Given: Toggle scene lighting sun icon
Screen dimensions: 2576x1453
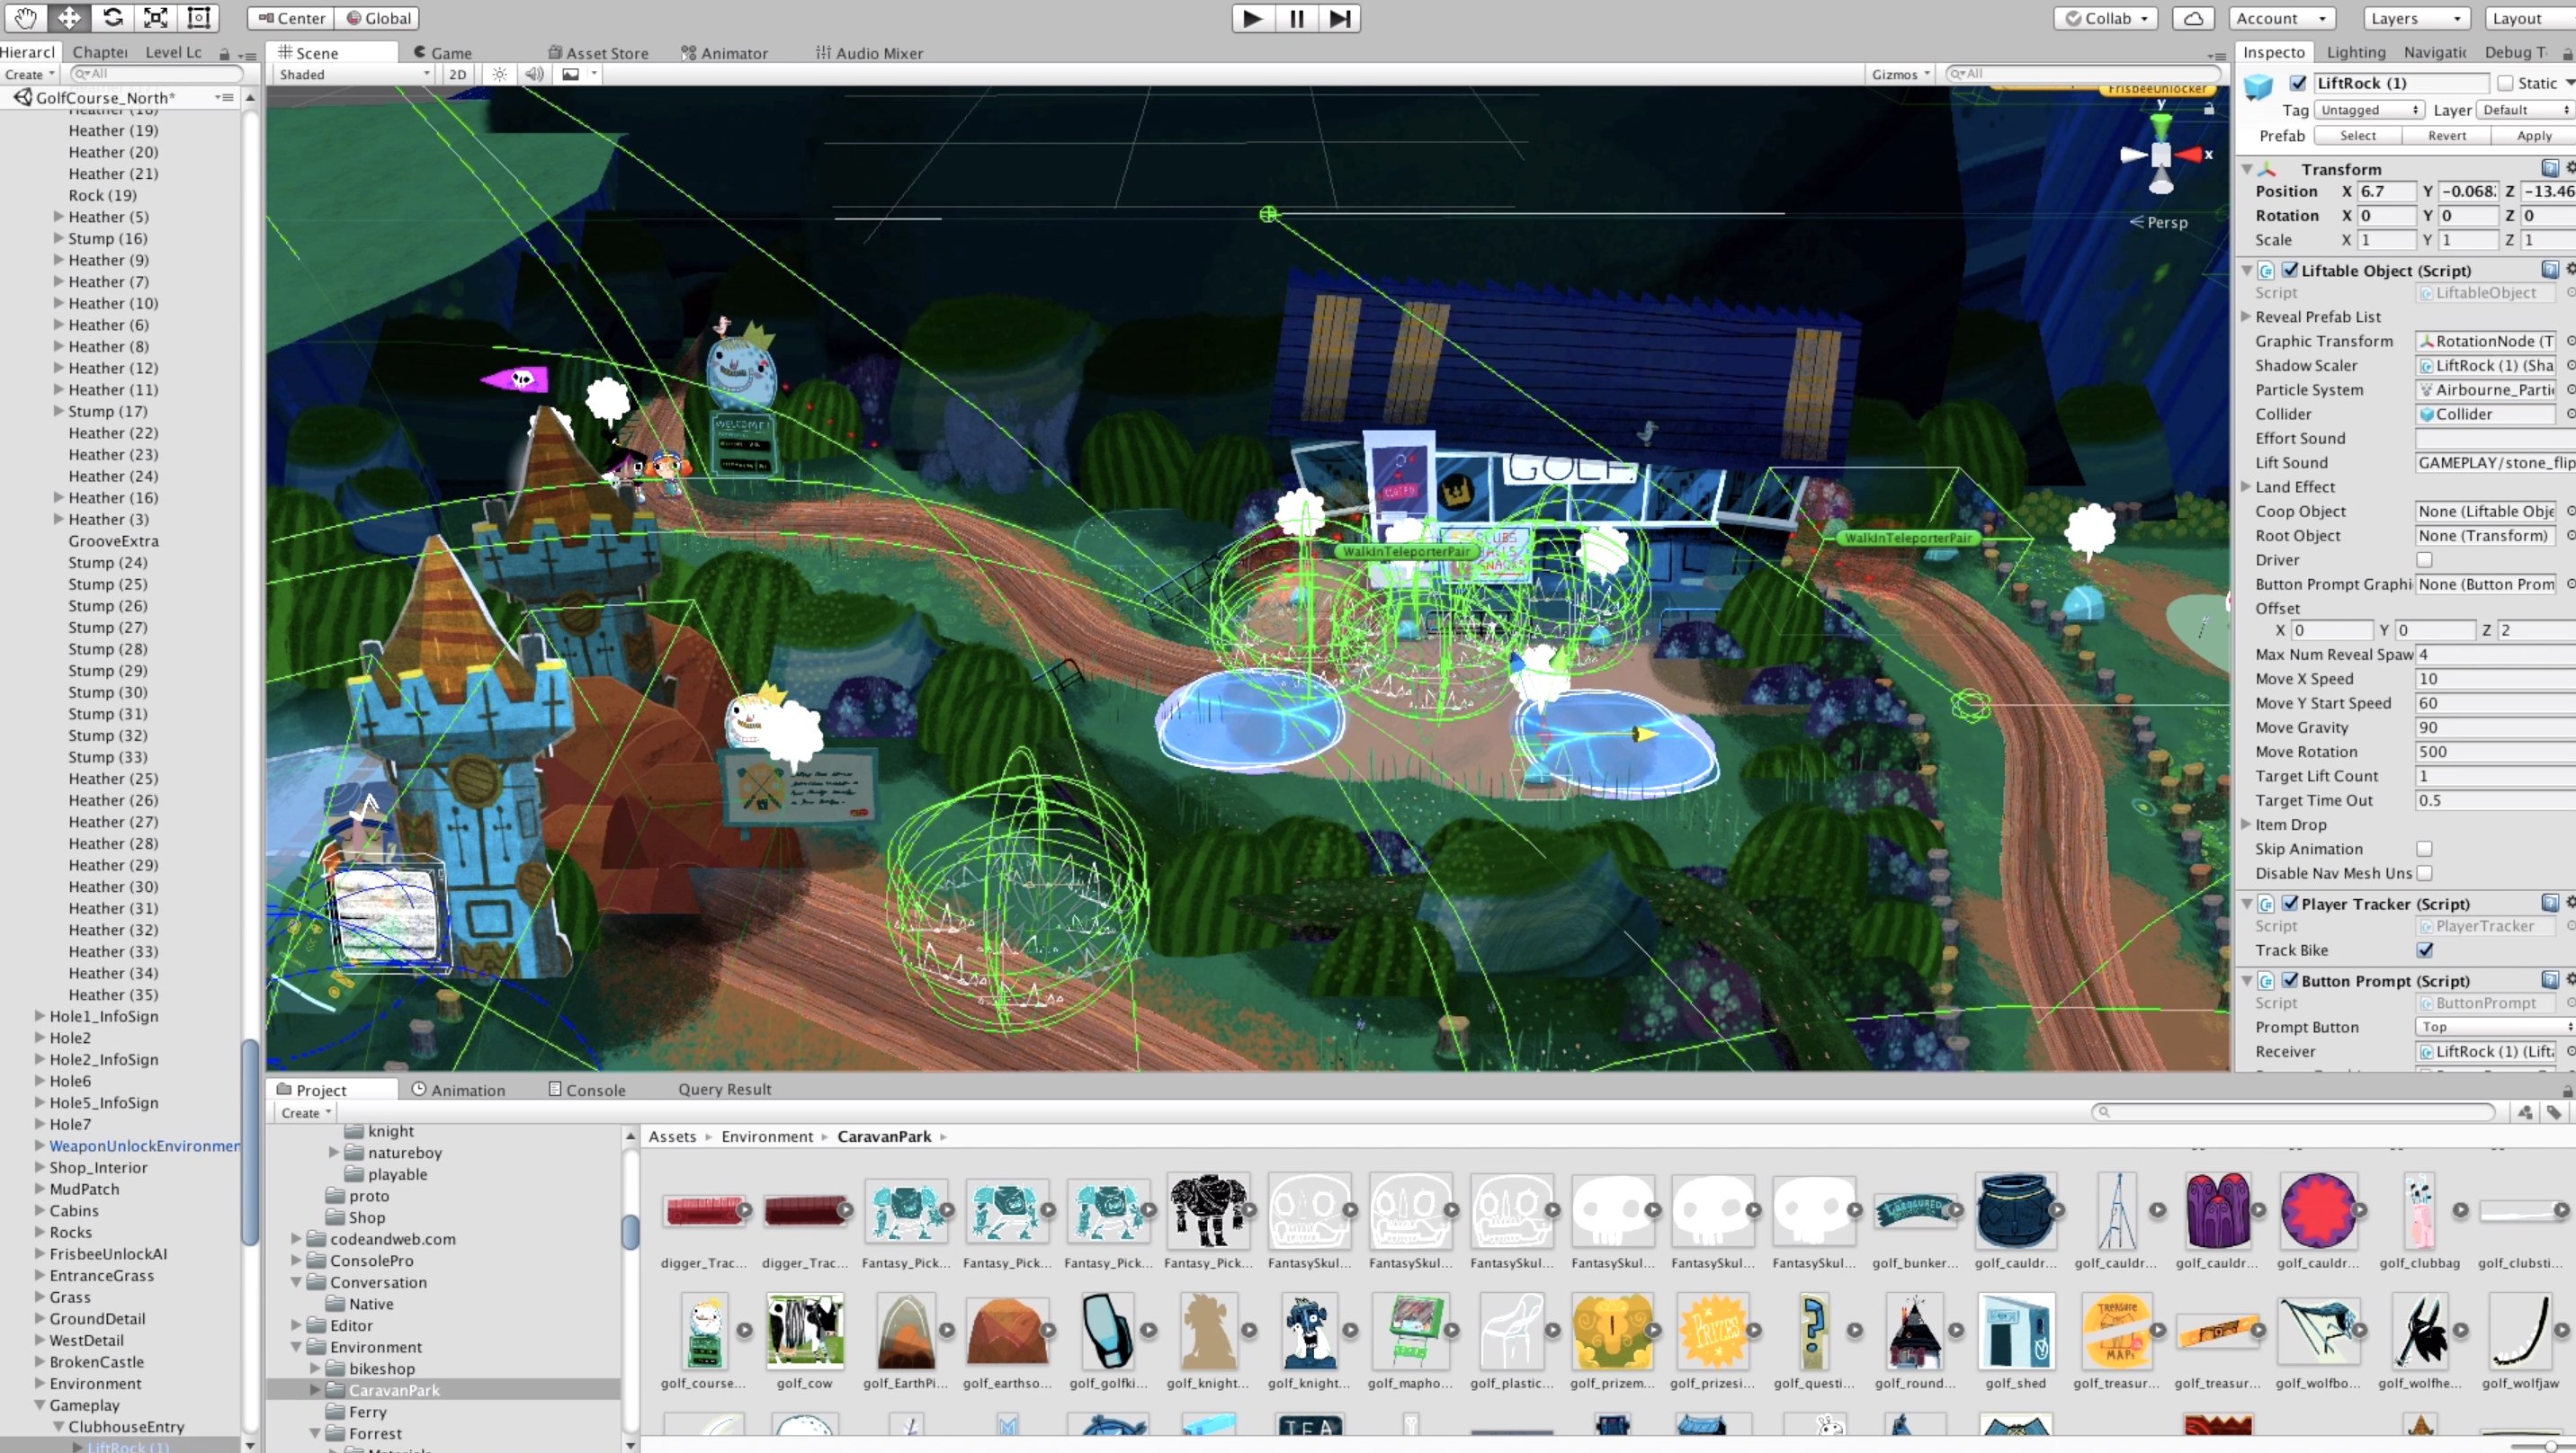Looking at the screenshot, I should pos(500,74).
